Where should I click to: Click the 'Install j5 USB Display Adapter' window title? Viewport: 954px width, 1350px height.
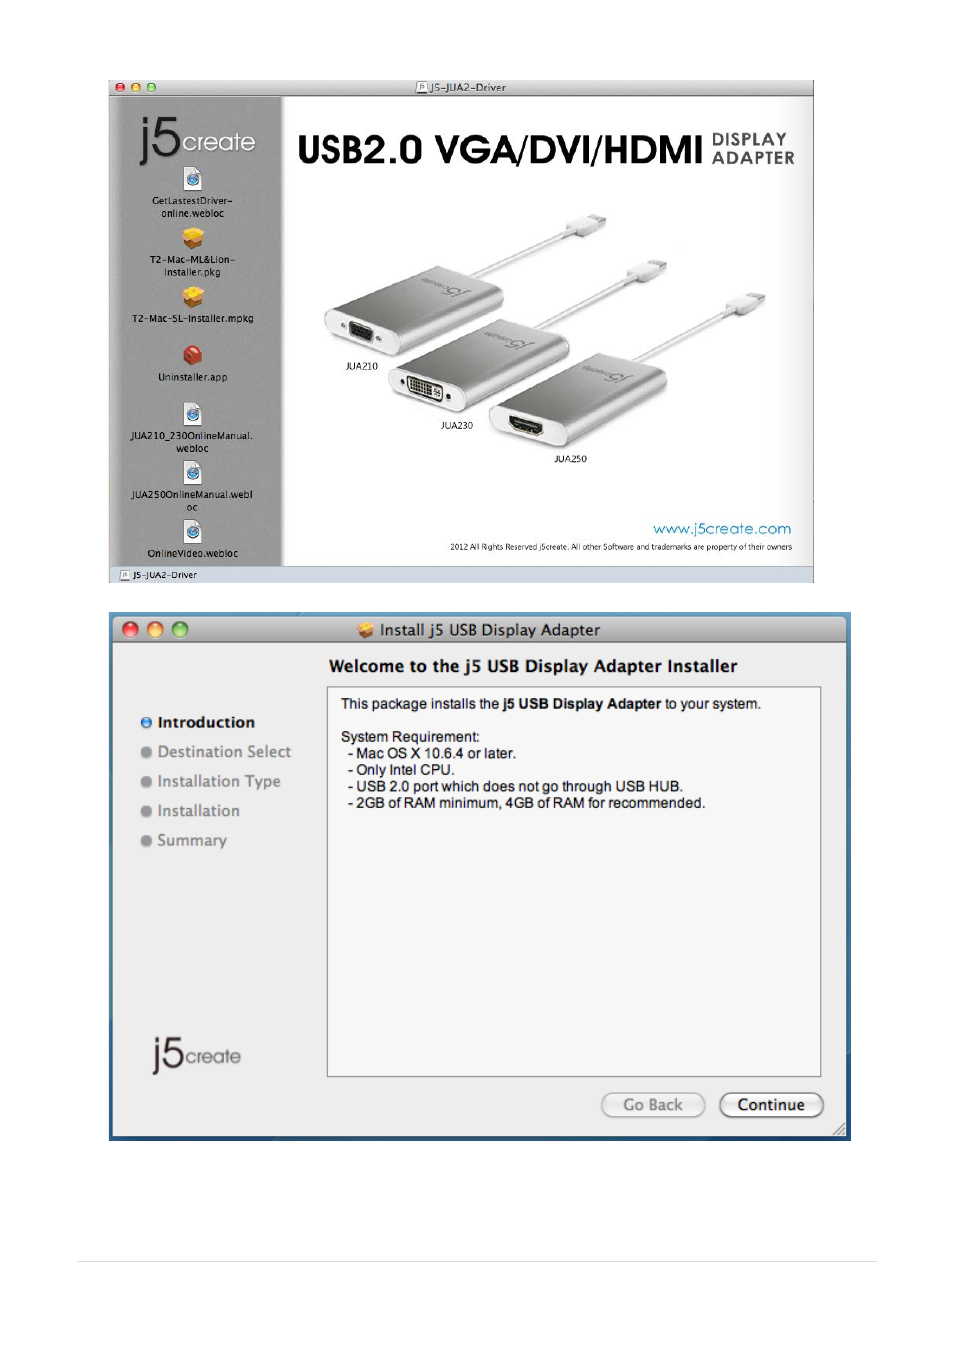point(490,630)
